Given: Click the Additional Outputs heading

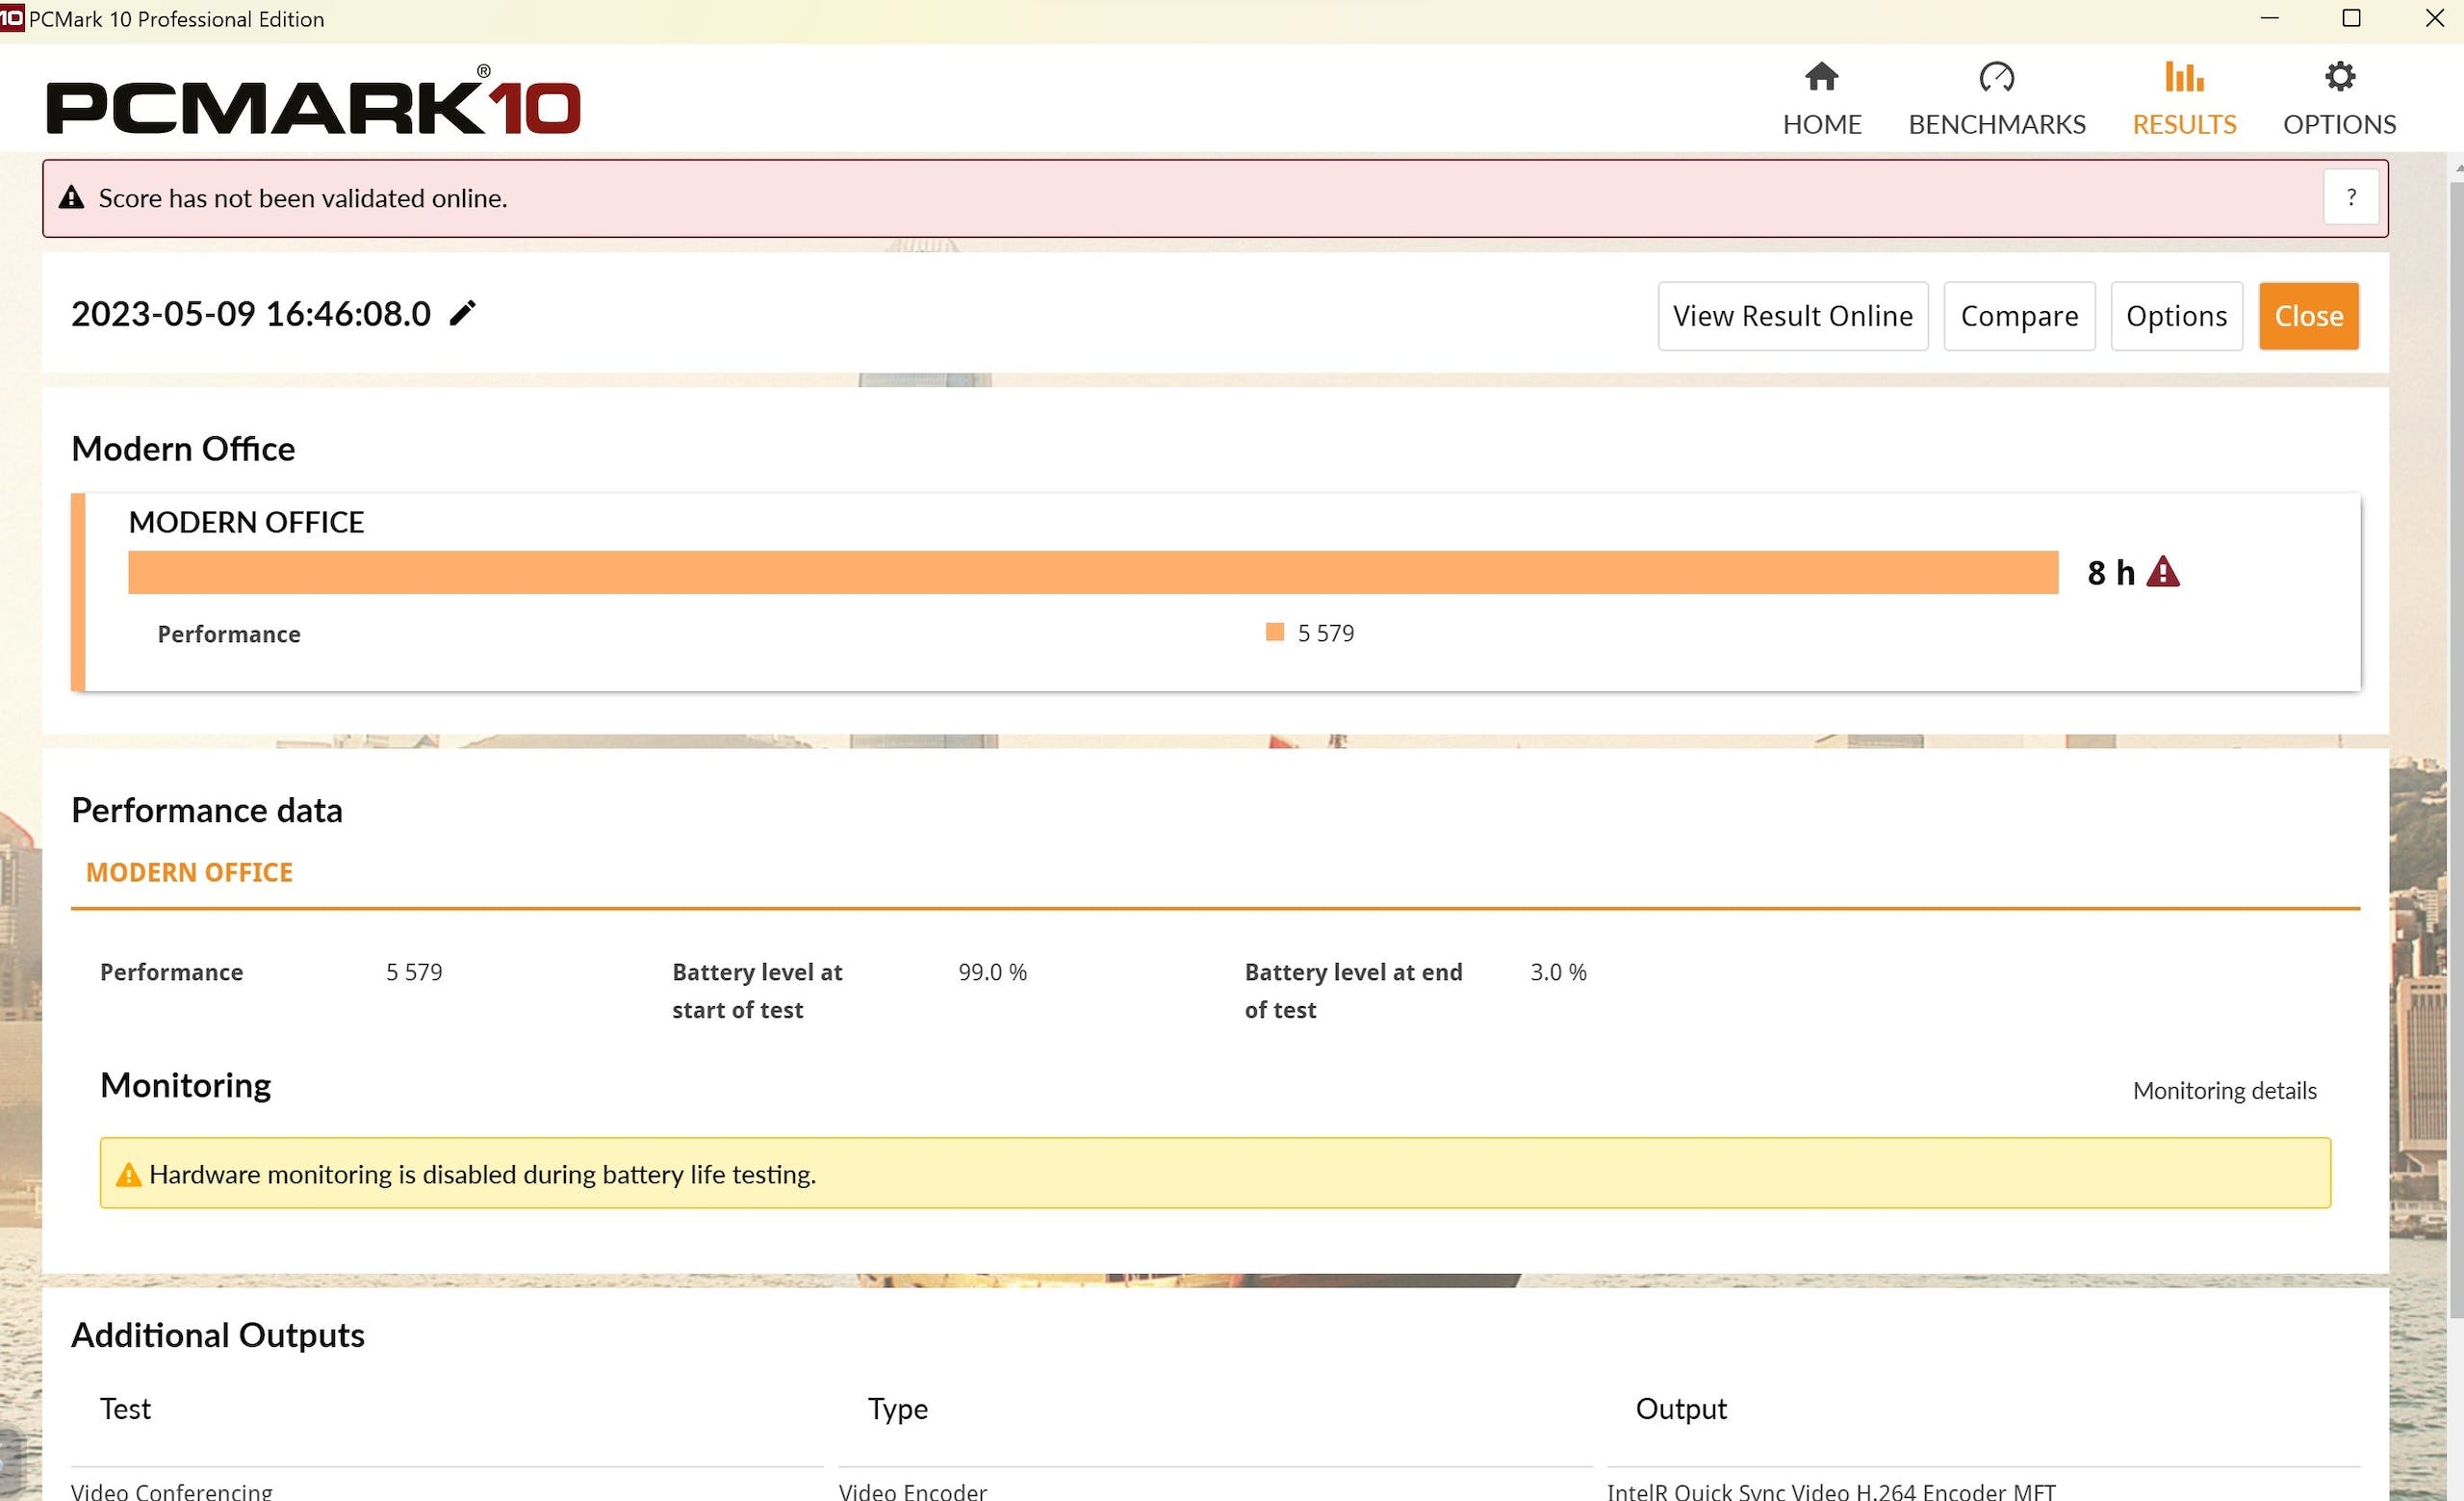Looking at the screenshot, I should [x=217, y=1335].
